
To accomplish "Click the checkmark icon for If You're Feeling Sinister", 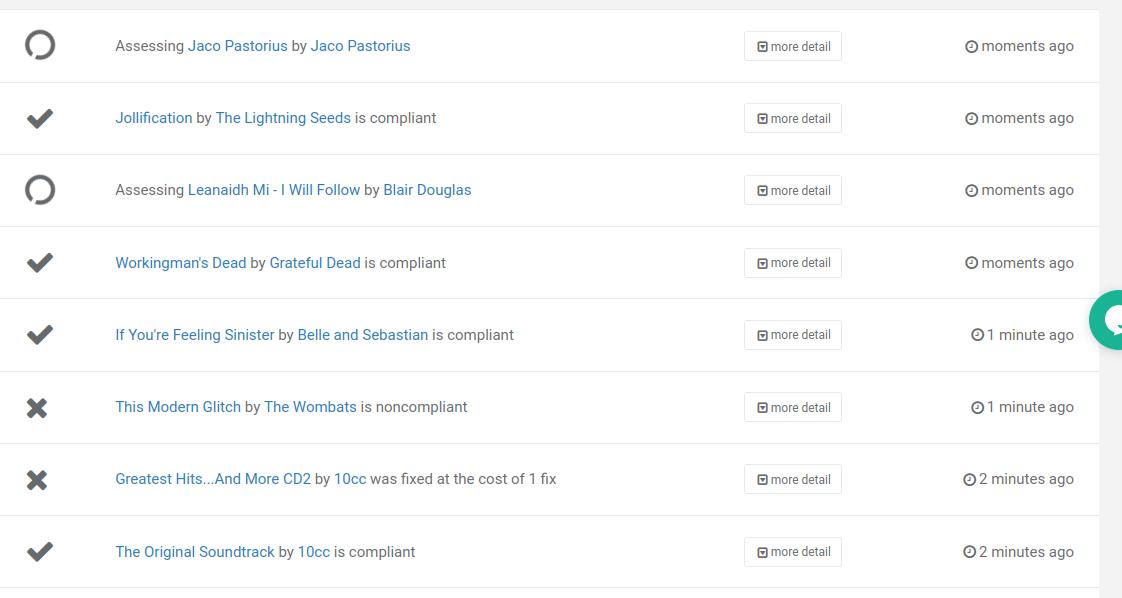I will click(x=40, y=335).
